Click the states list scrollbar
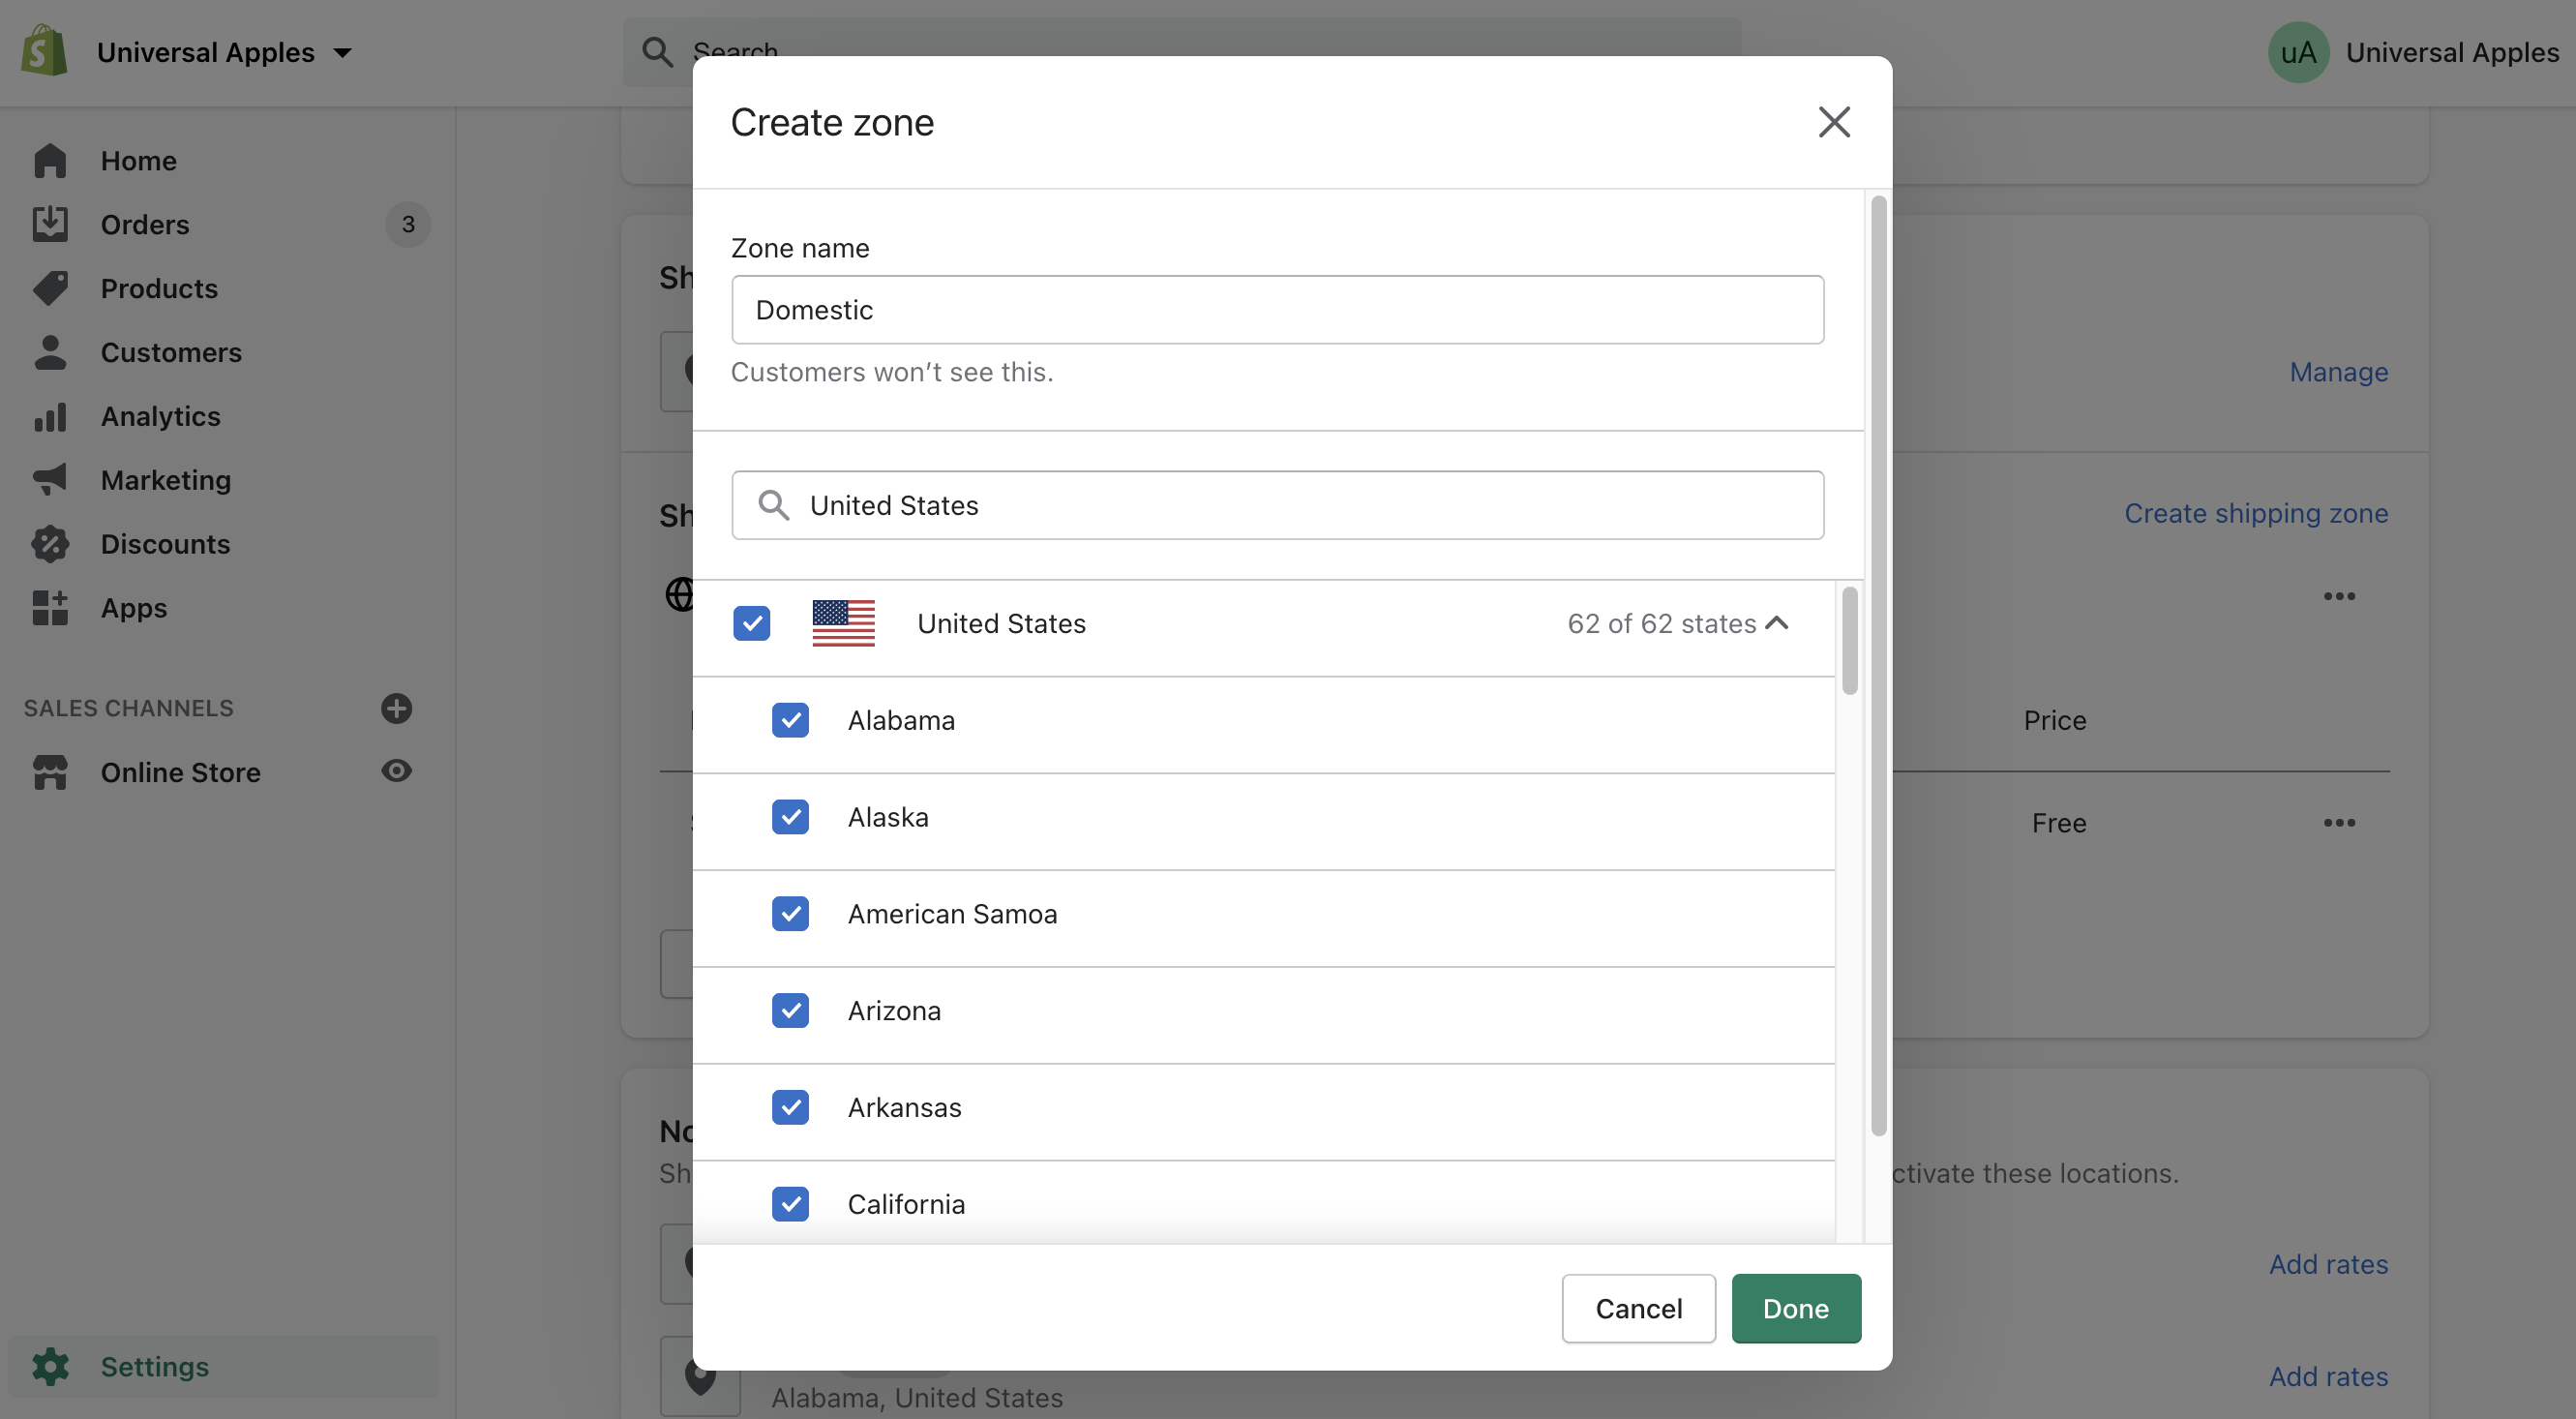 click(1849, 640)
